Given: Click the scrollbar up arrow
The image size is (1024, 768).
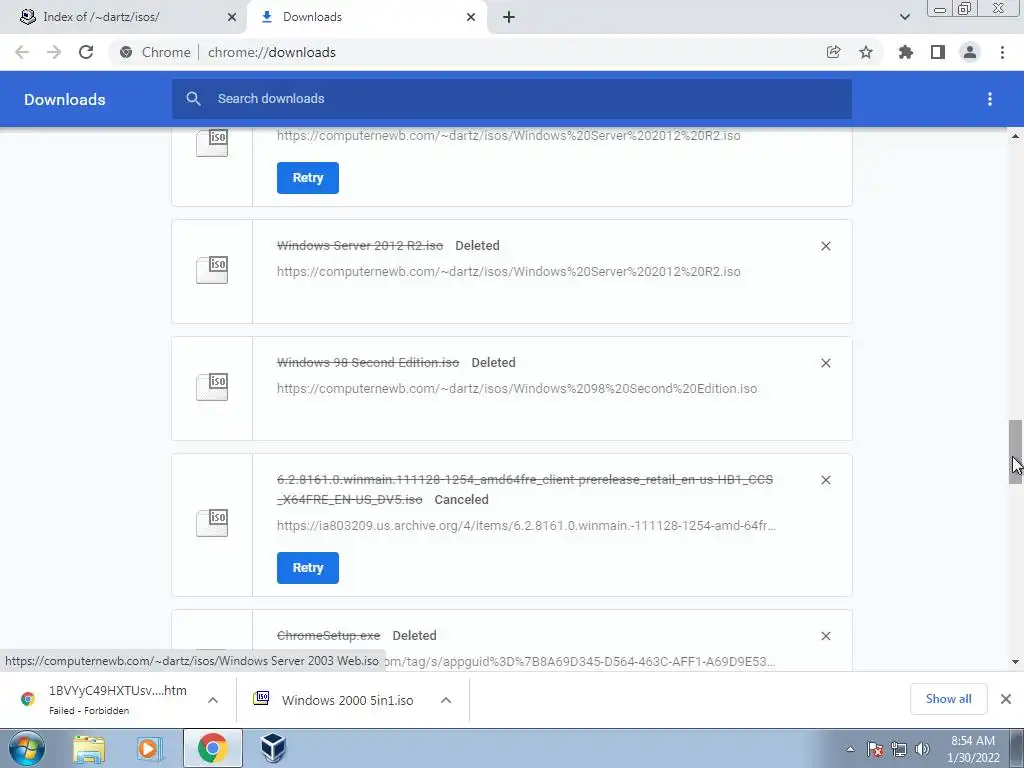Looking at the screenshot, I should (1015, 136).
